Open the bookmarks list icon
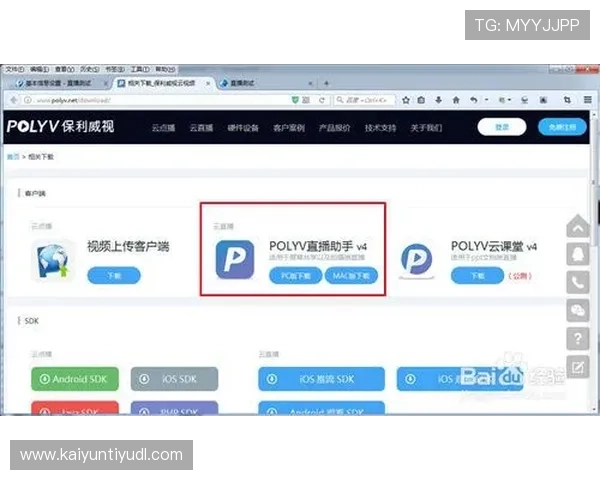600x480 pixels. (x=421, y=100)
